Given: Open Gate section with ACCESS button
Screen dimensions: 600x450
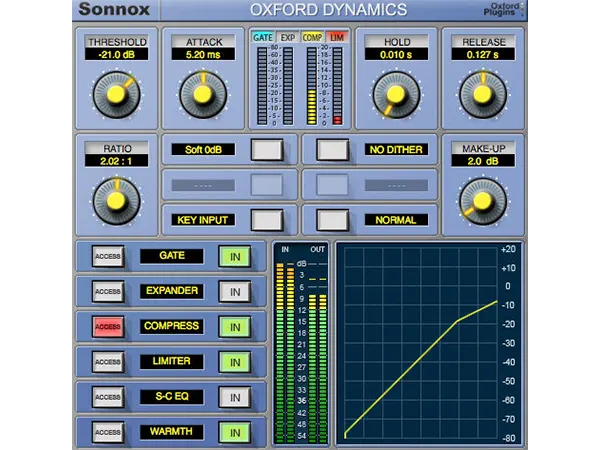Looking at the screenshot, I should (x=108, y=256).
